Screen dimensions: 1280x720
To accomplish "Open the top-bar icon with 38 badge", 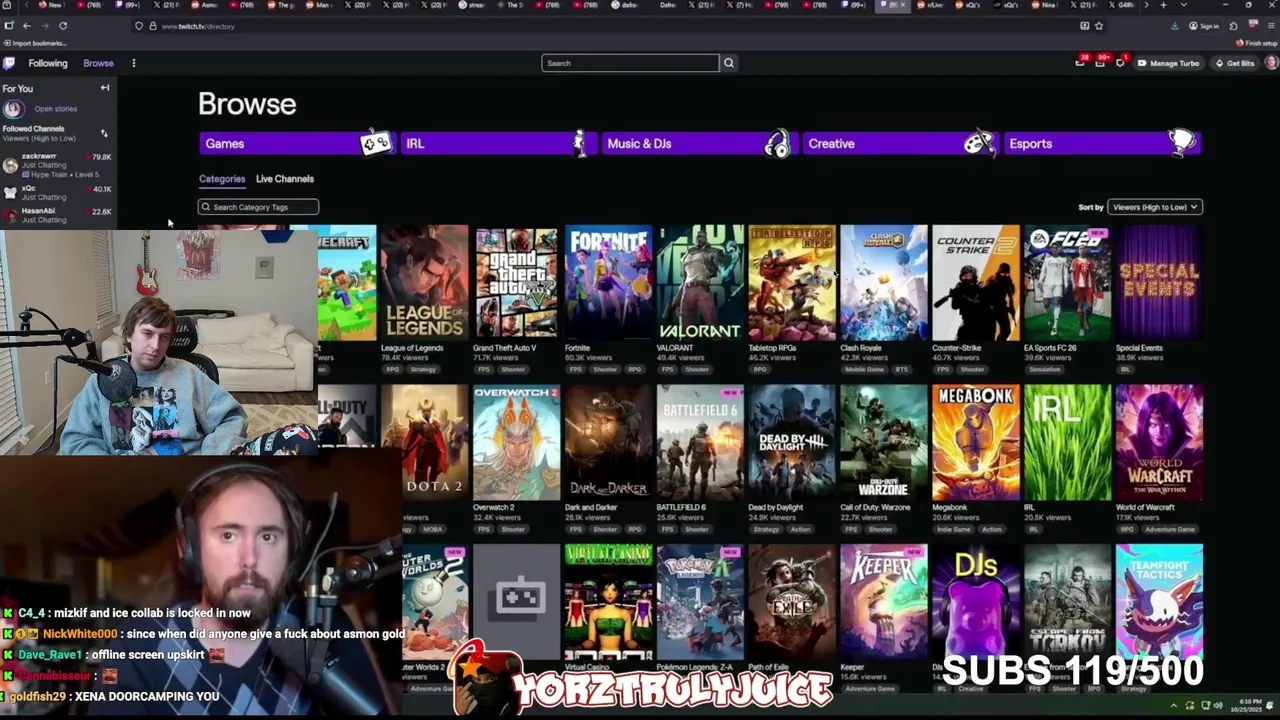I will point(1079,63).
